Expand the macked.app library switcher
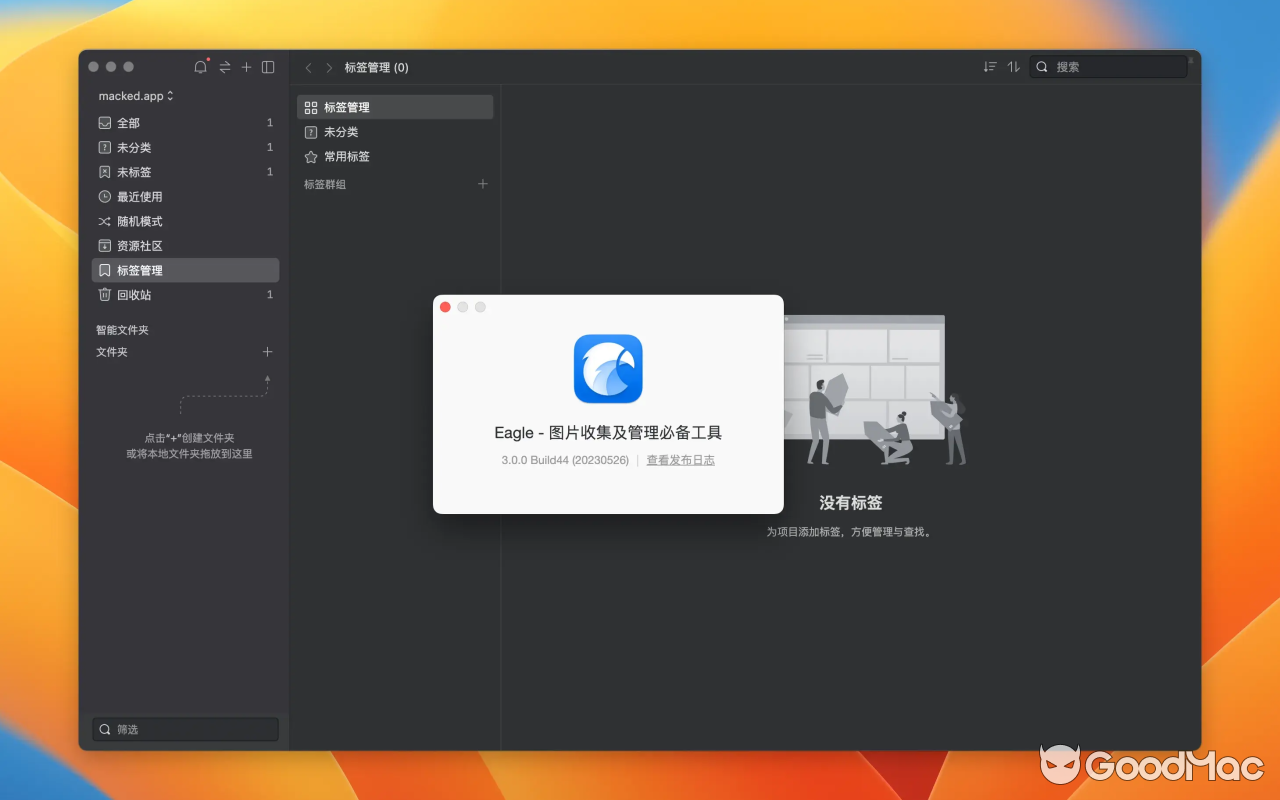1280x800 pixels. click(x=135, y=96)
